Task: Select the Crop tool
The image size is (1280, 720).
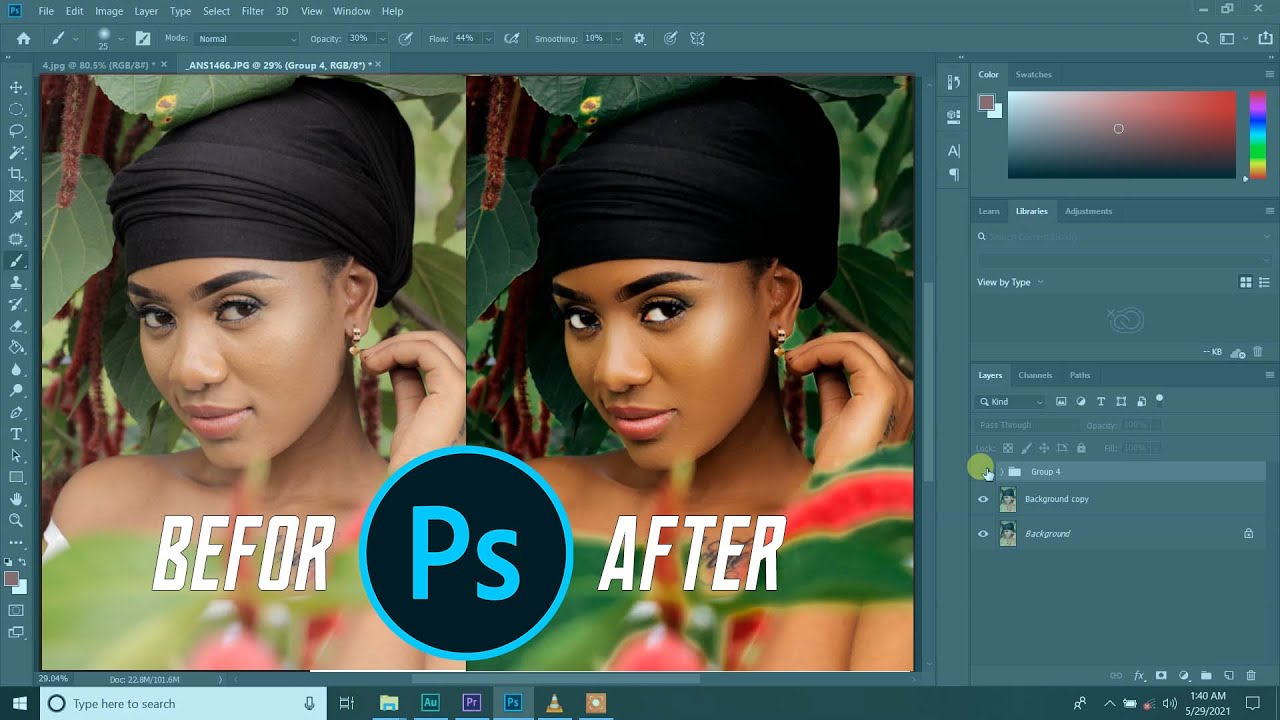Action: [x=16, y=174]
